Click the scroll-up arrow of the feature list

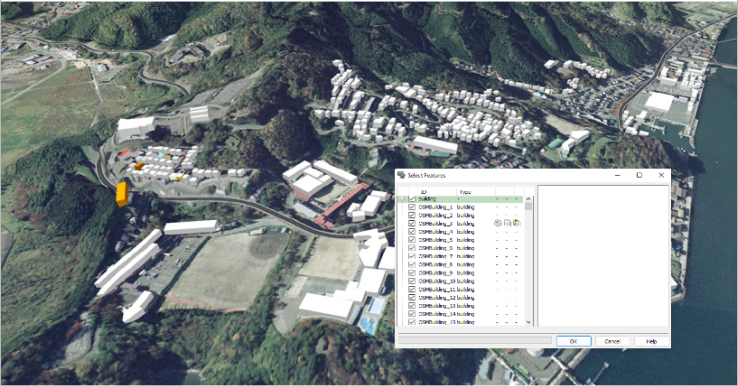pos(528,200)
